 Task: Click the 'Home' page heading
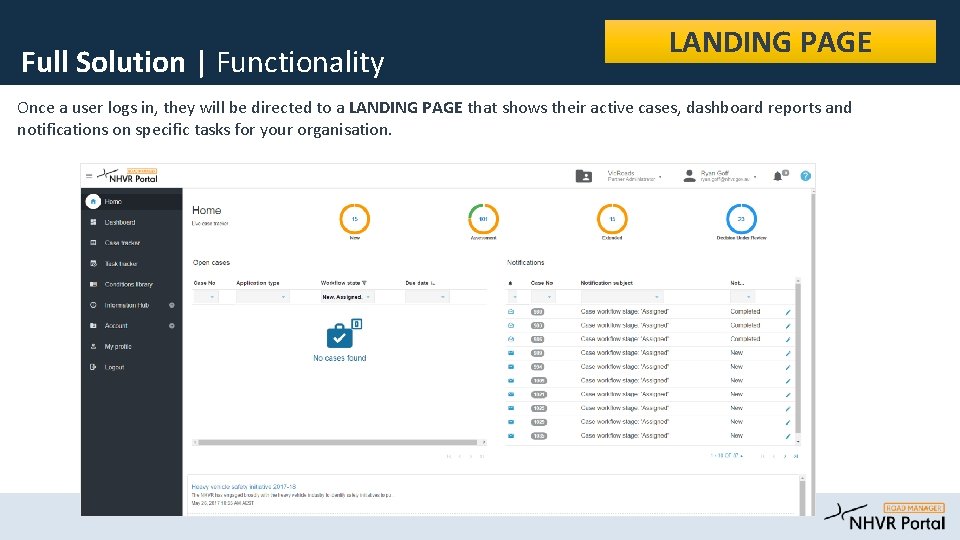[x=206, y=210]
